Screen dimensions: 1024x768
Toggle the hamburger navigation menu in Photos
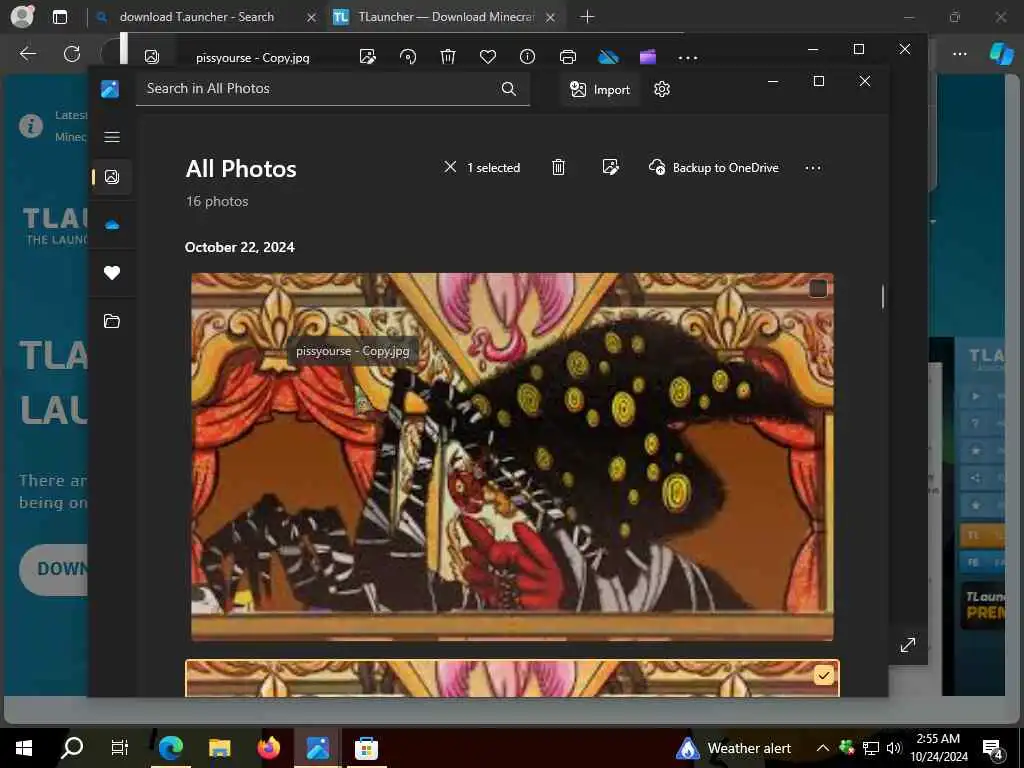[x=112, y=136]
